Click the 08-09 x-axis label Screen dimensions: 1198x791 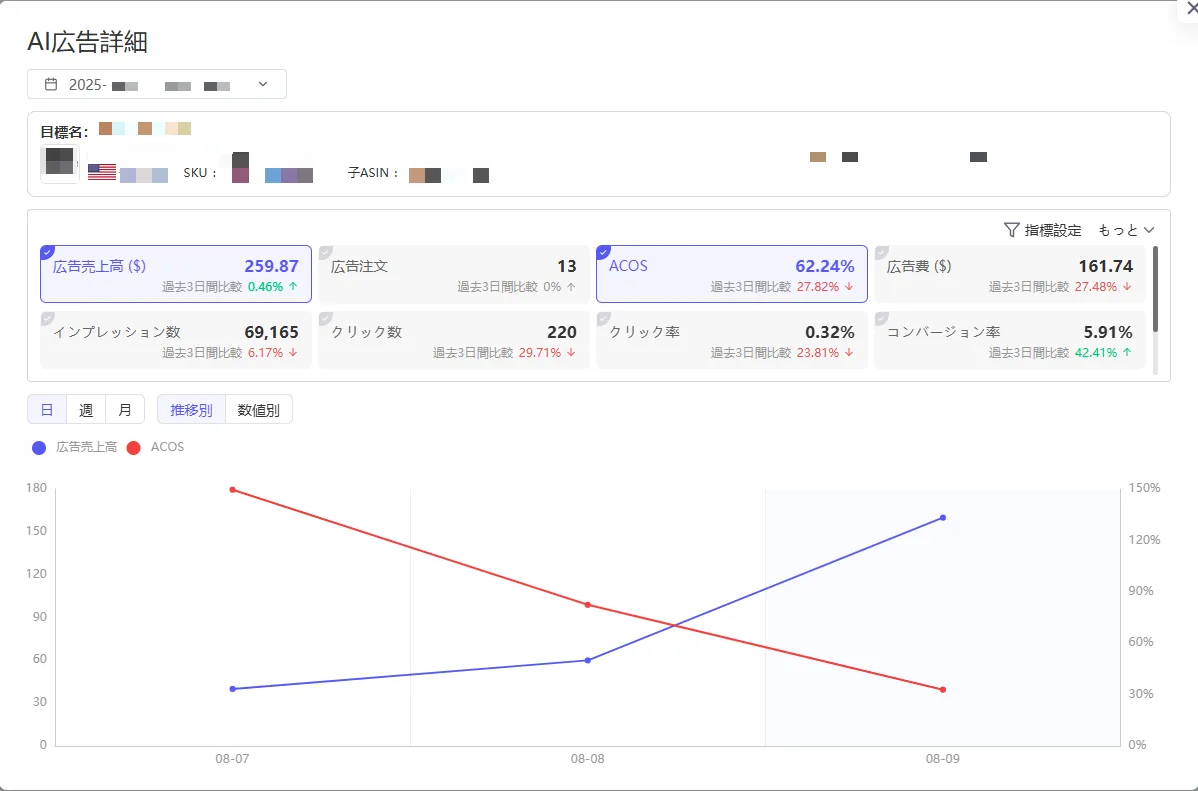point(943,759)
